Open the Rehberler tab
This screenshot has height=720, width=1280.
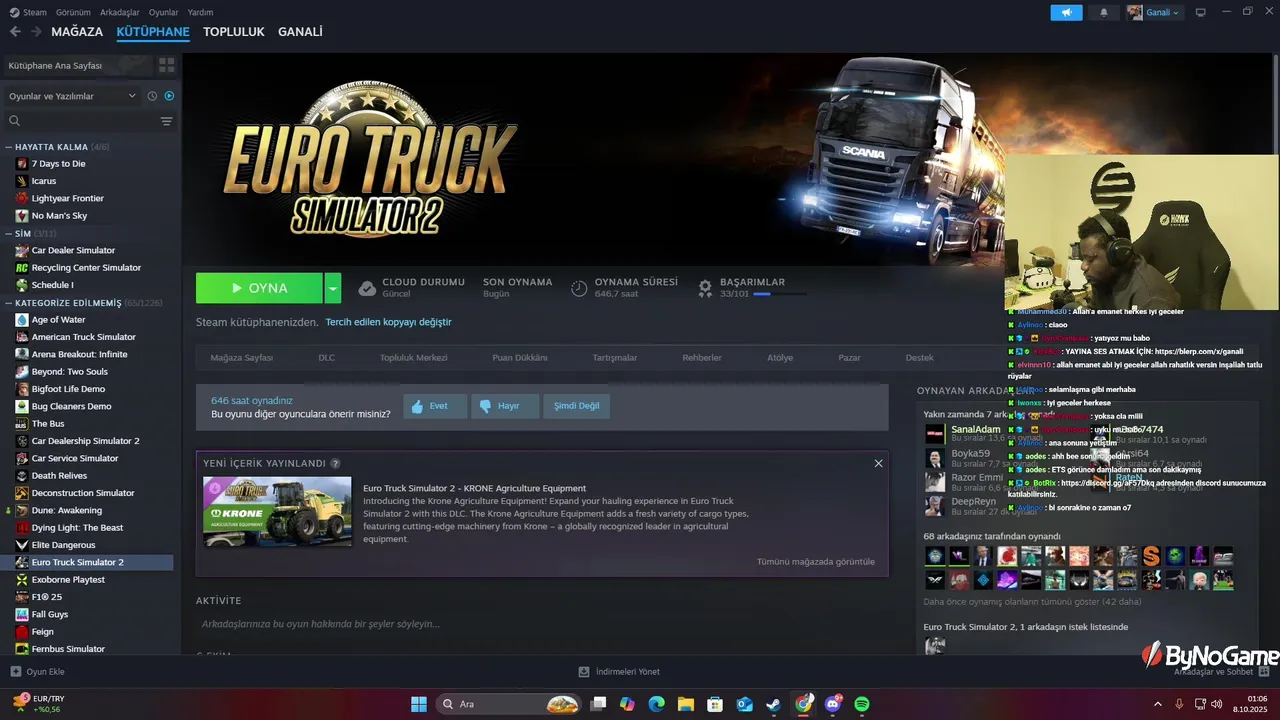[702, 357]
